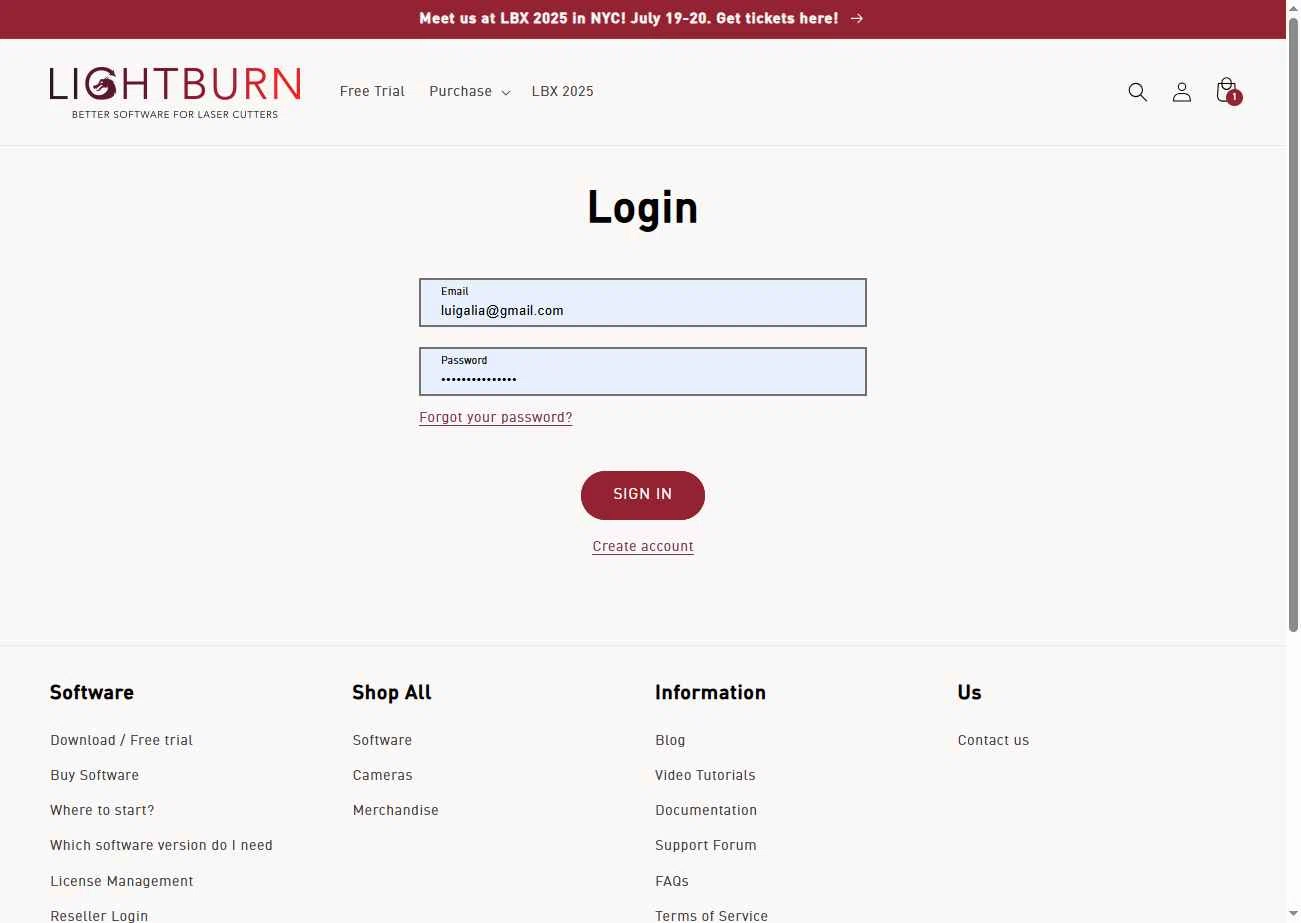Open Buy Software footer link

(94, 775)
